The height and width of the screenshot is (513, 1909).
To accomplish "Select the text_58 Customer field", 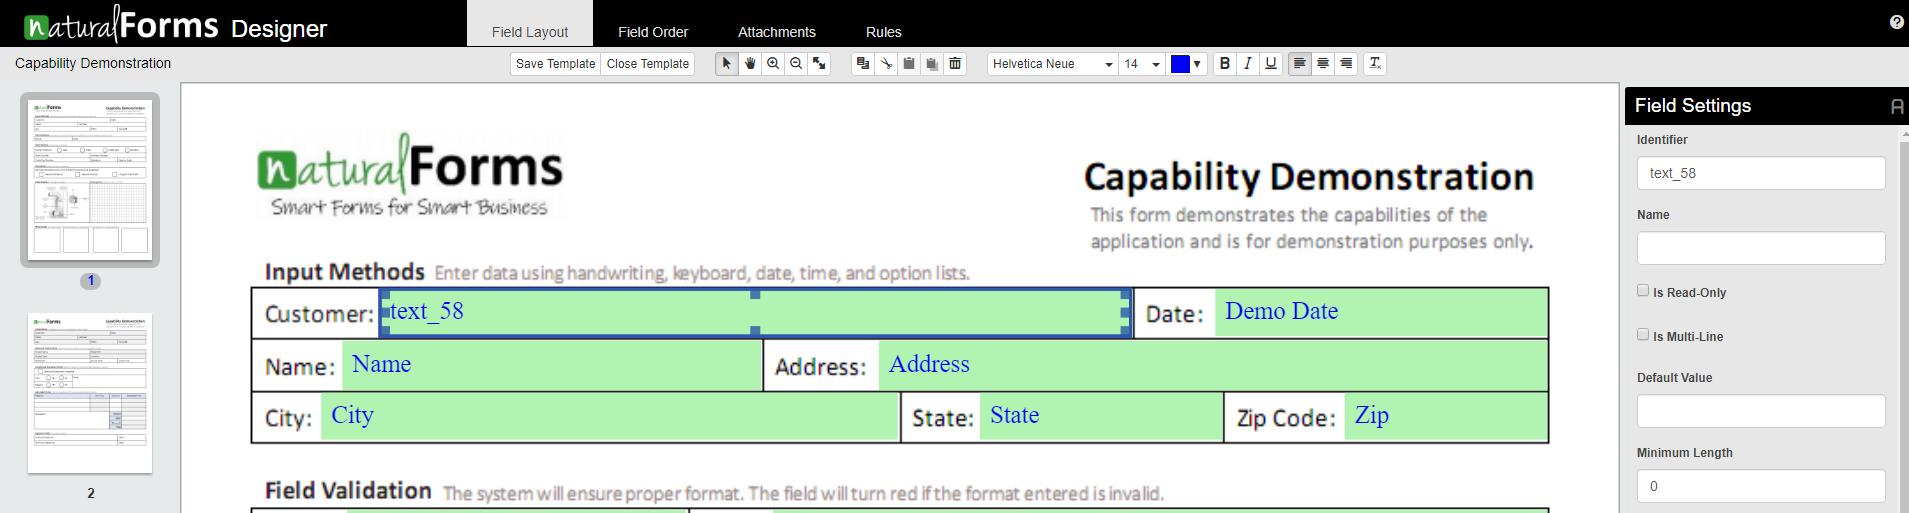I will tap(755, 313).
